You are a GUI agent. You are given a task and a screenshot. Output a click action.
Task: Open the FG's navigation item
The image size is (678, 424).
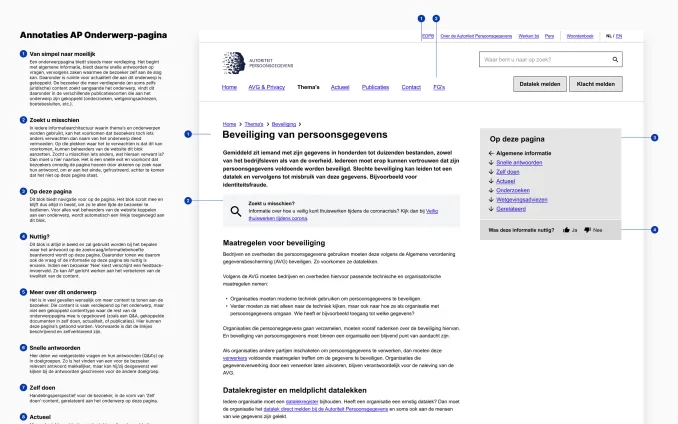click(x=439, y=87)
